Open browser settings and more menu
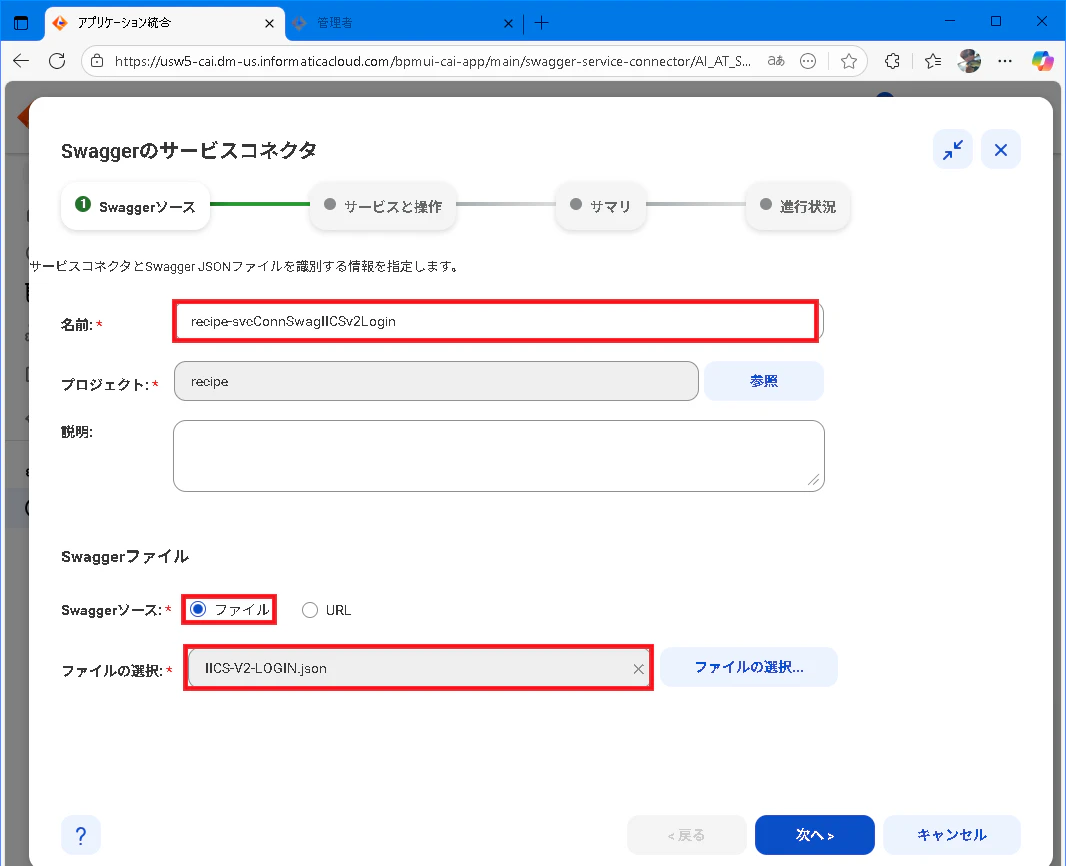1066x866 pixels. pos(1005,61)
